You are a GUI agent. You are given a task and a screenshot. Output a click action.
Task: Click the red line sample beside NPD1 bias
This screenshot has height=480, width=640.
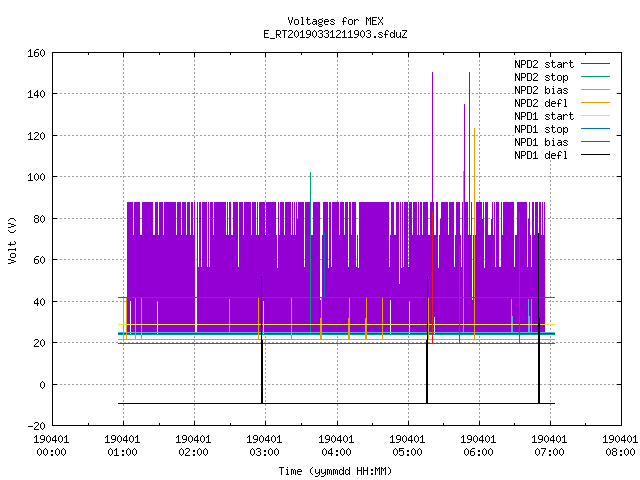(x=595, y=142)
